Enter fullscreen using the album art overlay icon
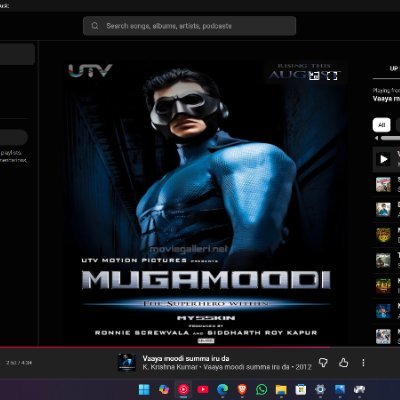 [332, 76]
